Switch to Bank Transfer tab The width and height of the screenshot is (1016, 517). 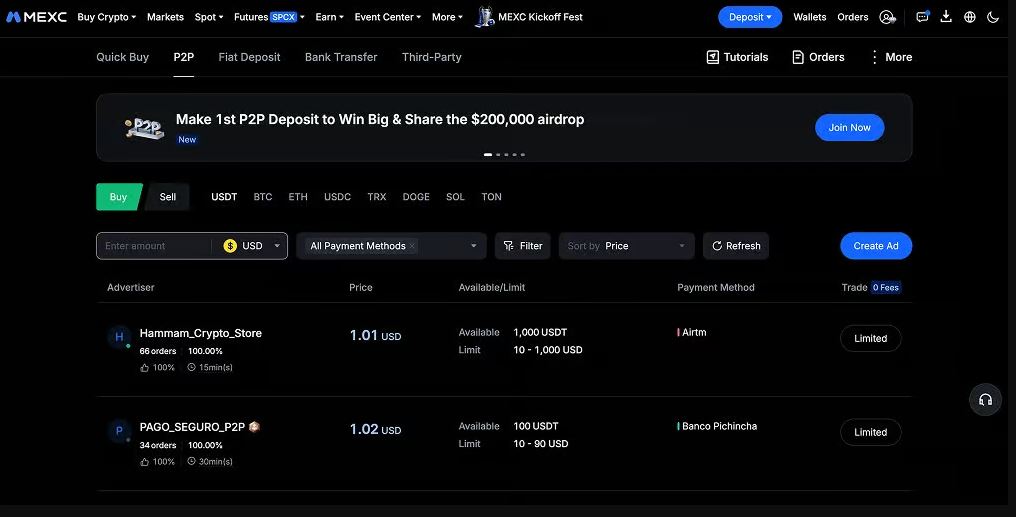341,57
